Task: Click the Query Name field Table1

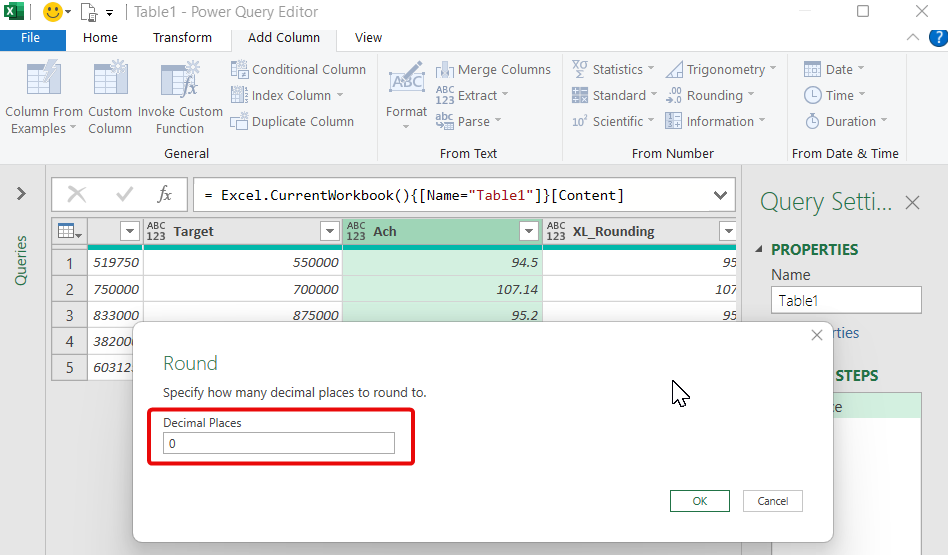Action: 845,300
